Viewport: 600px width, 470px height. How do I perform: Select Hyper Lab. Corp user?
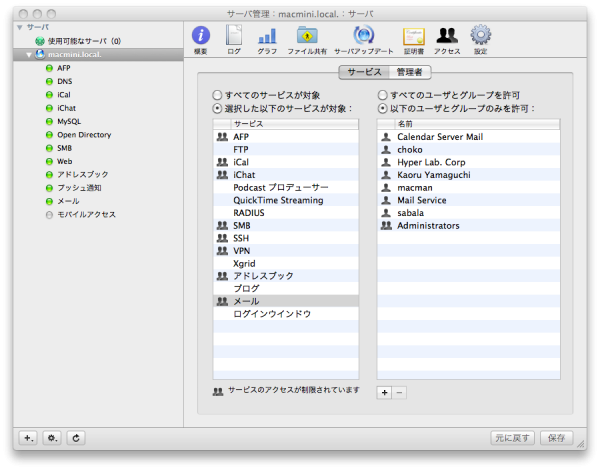tap(468, 162)
